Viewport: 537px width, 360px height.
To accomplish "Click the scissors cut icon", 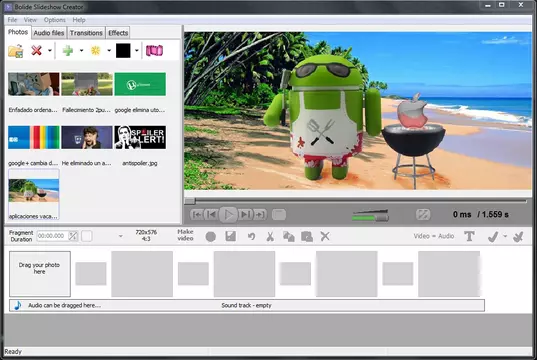I will coord(270,236).
